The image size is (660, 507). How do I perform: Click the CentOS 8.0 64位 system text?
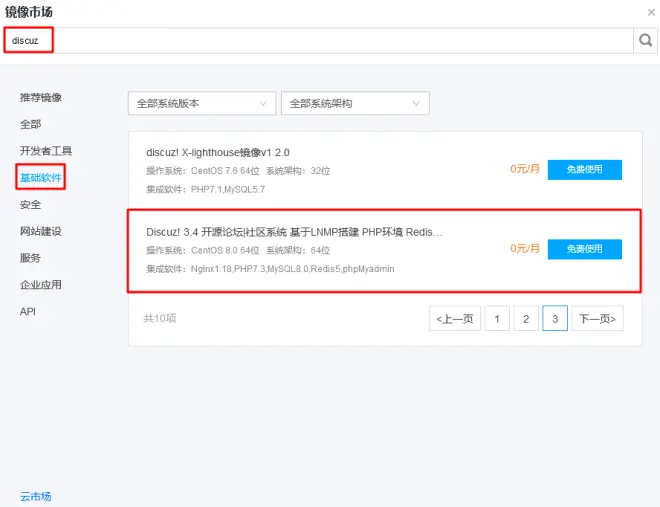coord(225,250)
